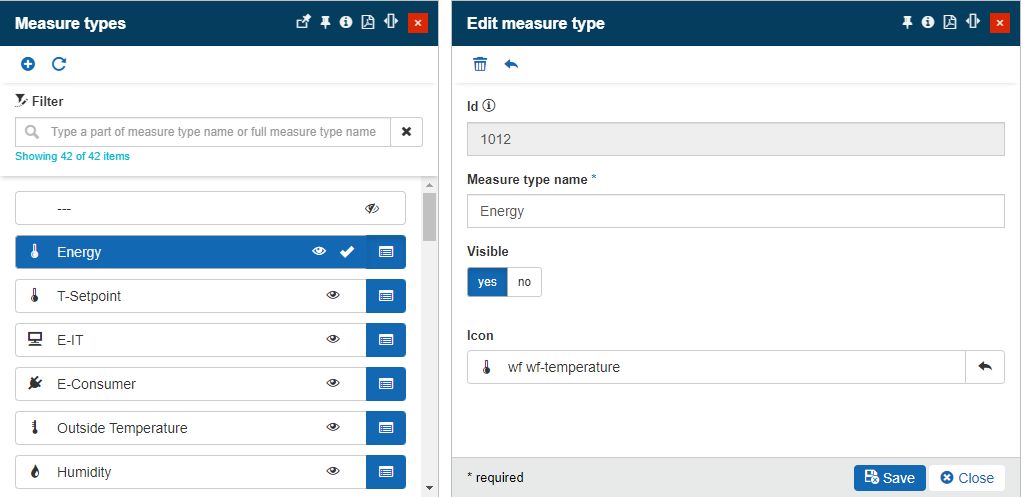1023x497 pixels.
Task: Delete measure type using trash icon
Action: [480, 64]
